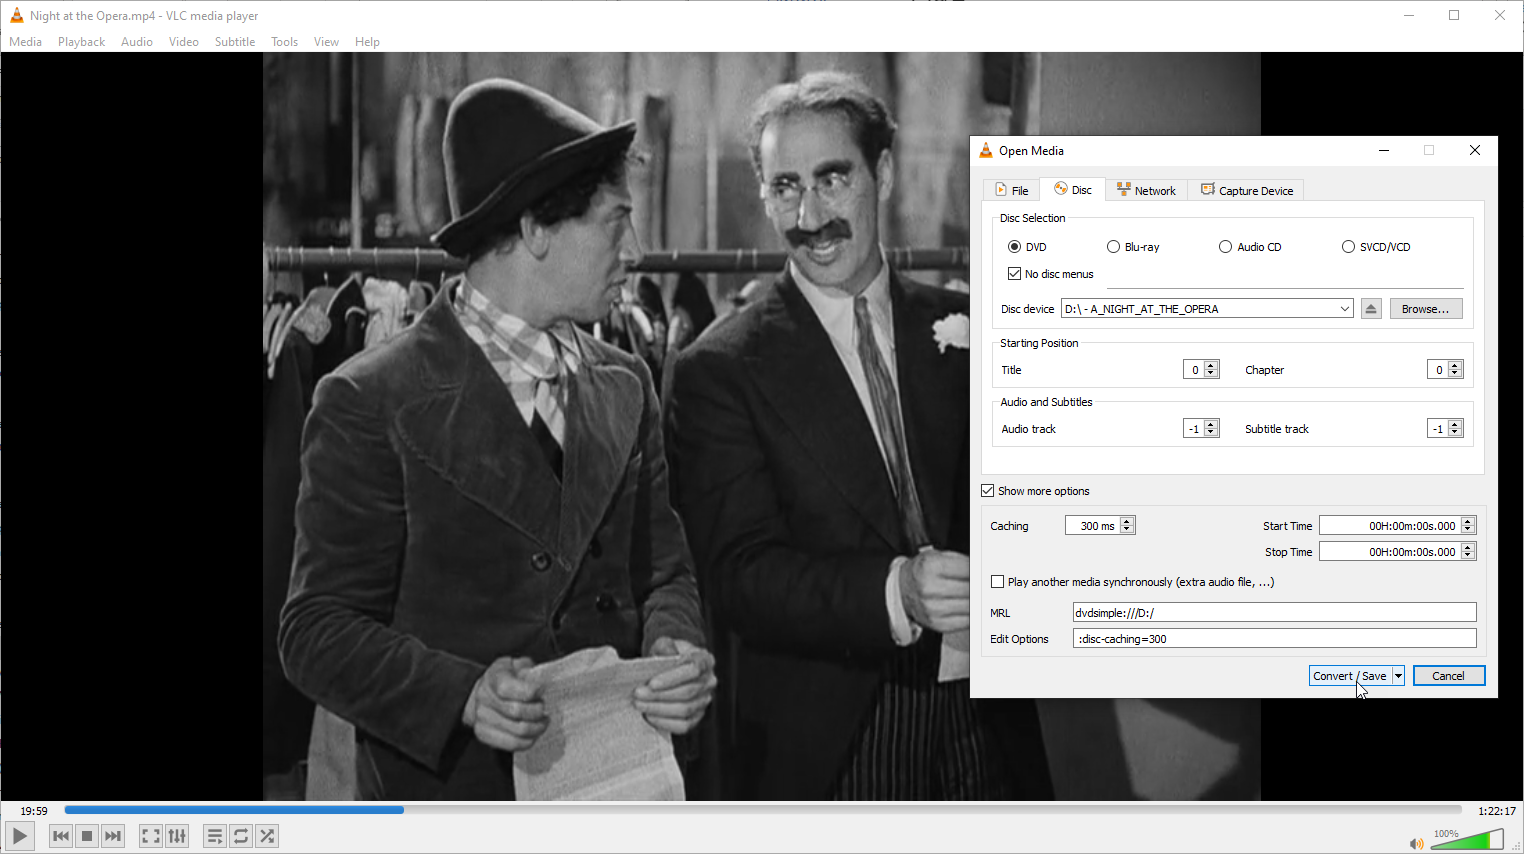Screen dimensions: 1524x854
Task: Switch to the Capture Device tab
Action: 1247,190
